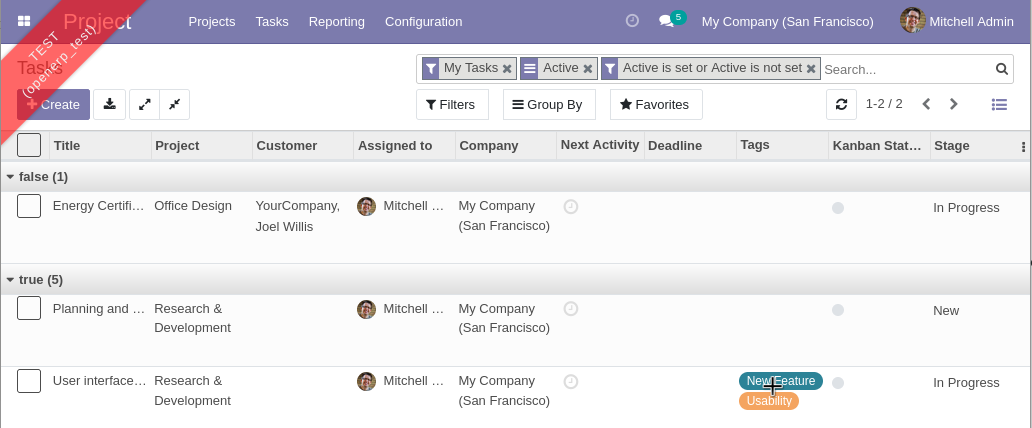Click the refresh list icon
Screen dimensions: 1032x428
pos(842,104)
